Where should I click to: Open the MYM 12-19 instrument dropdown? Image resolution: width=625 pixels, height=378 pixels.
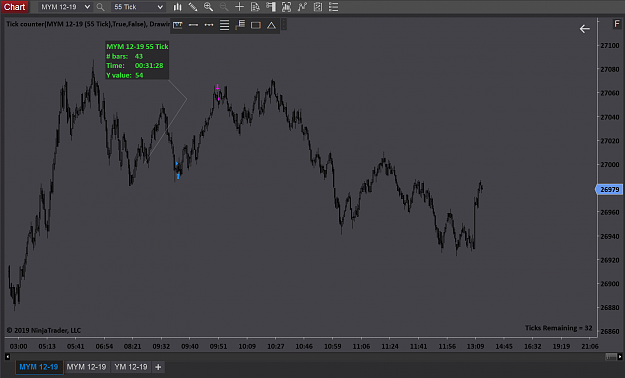(66, 7)
